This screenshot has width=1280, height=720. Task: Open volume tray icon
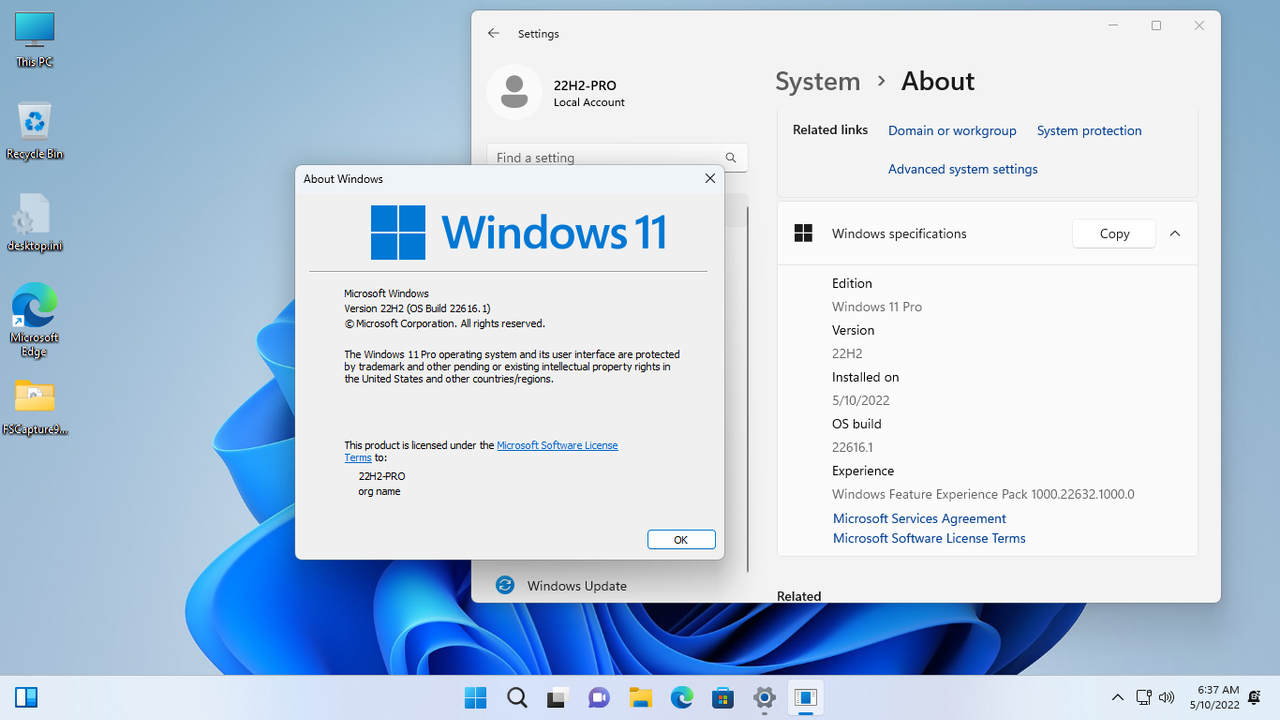coord(1166,697)
